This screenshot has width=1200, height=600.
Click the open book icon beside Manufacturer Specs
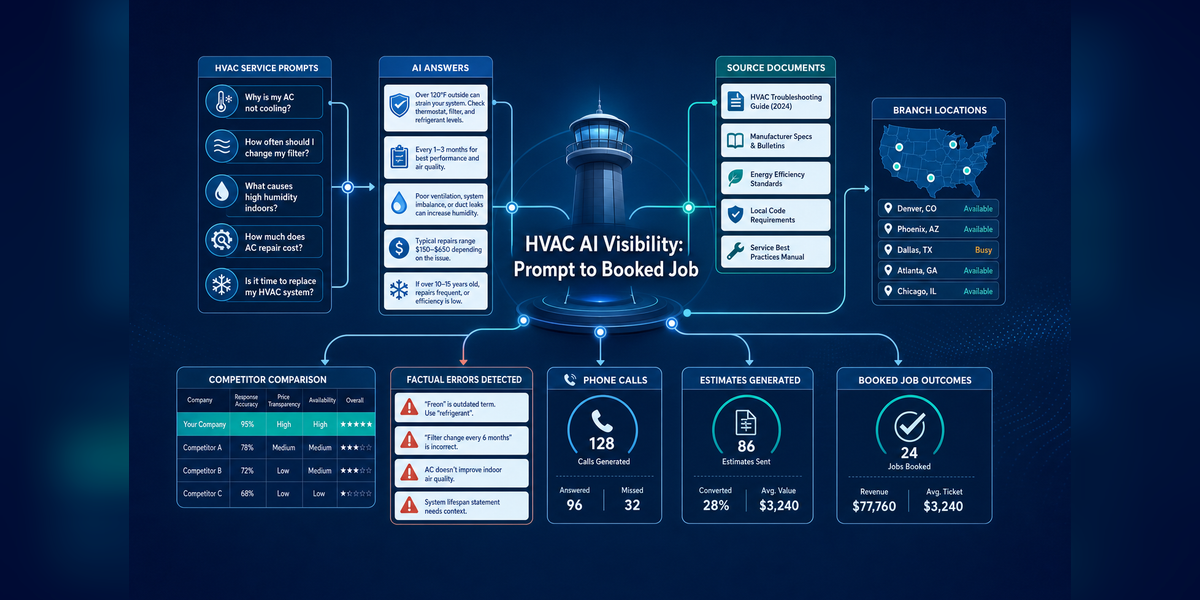[x=733, y=141]
